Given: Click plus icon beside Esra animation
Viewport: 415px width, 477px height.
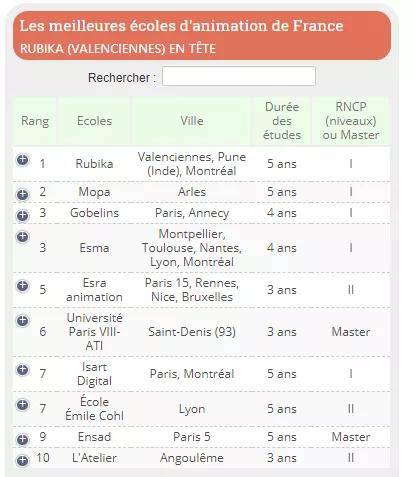Looking at the screenshot, I should [22, 286].
